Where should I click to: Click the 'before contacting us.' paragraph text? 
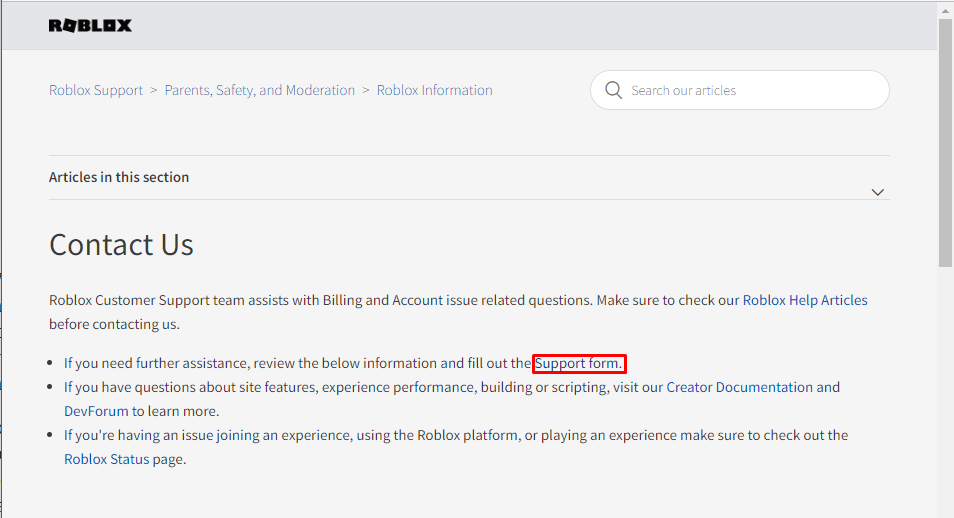pyautogui.click(x=114, y=324)
